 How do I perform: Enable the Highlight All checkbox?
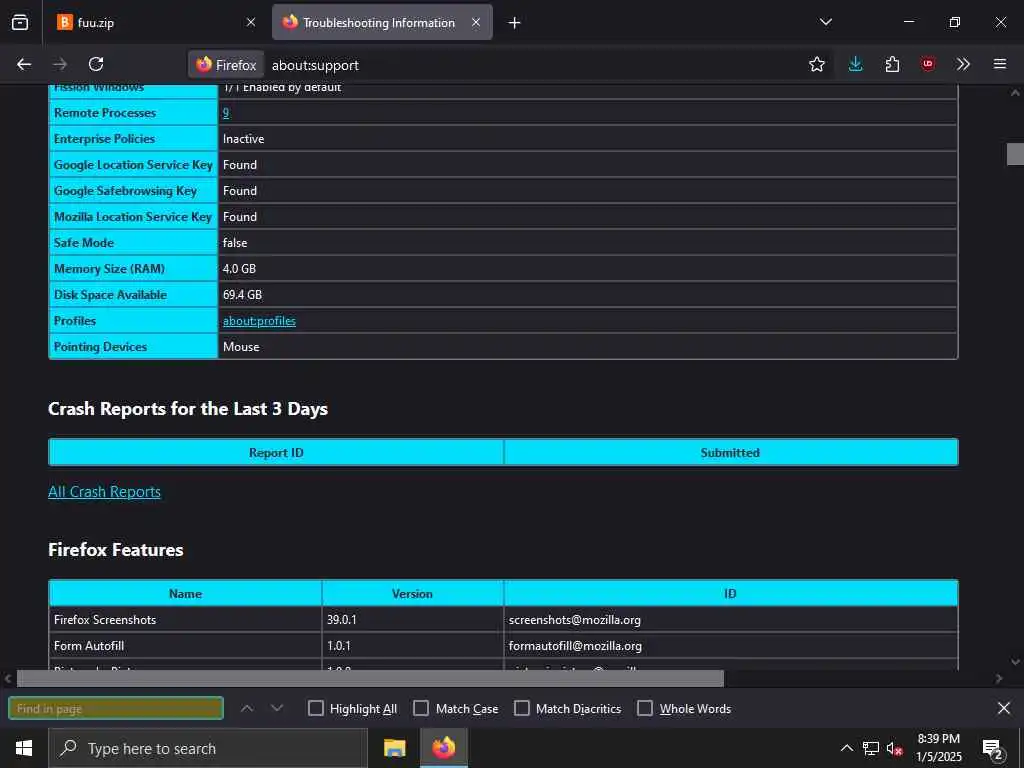point(315,708)
